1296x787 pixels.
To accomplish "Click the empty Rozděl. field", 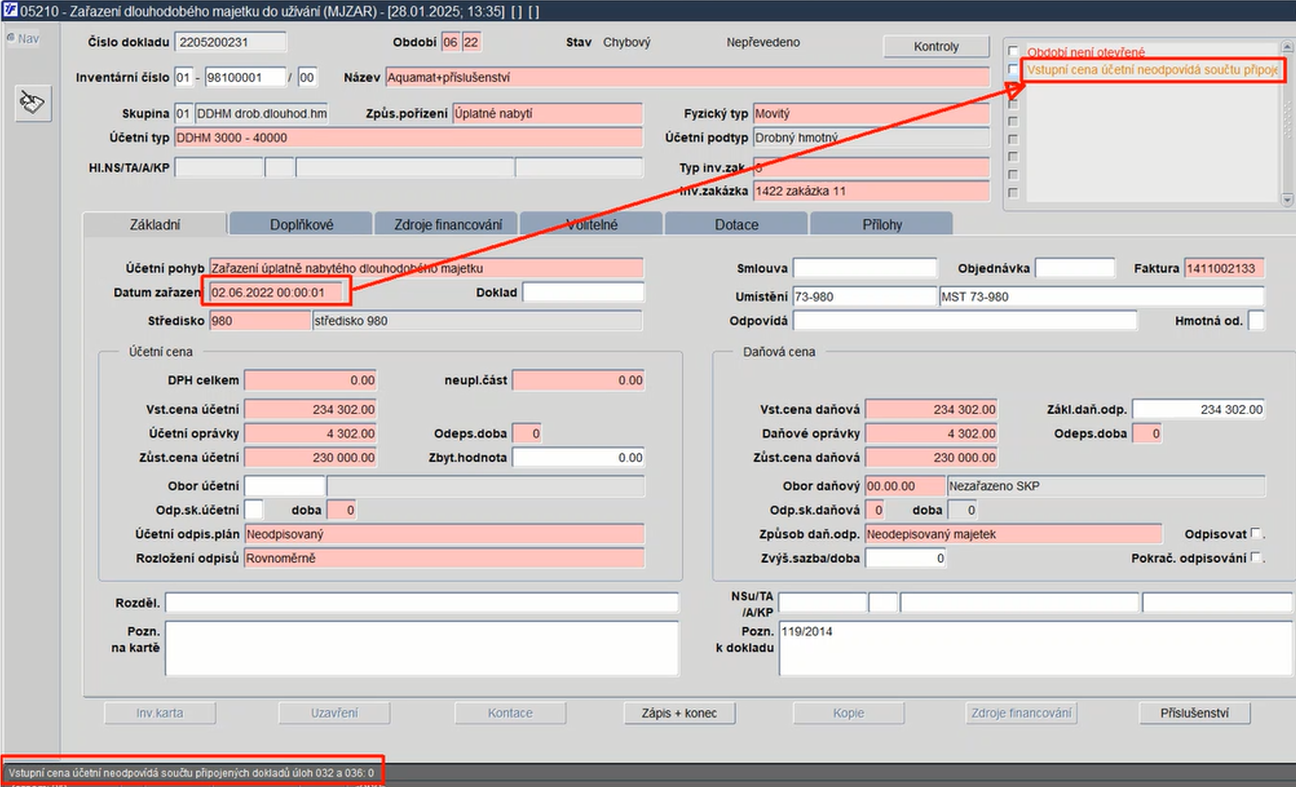I will tap(421, 602).
